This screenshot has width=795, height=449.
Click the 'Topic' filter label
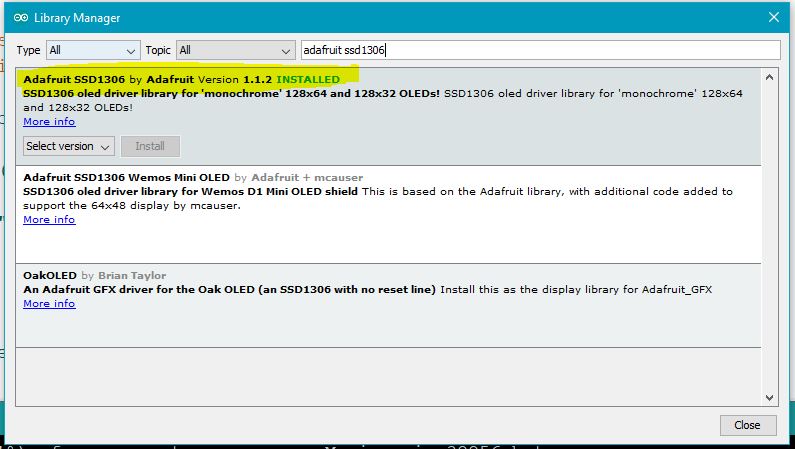point(158,50)
